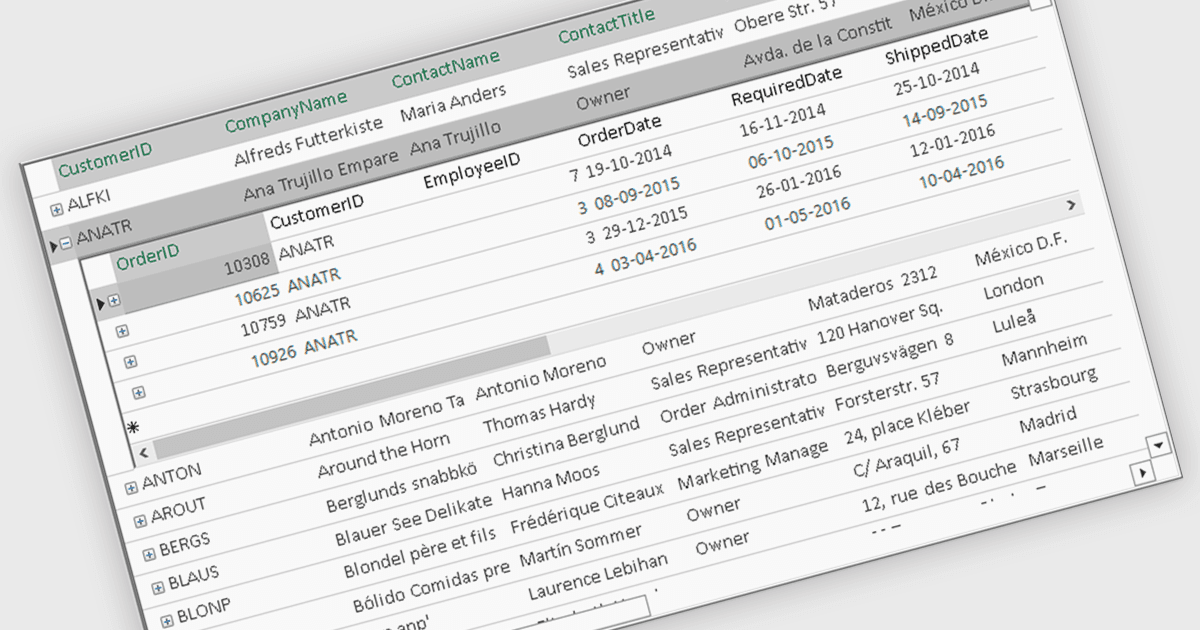Image resolution: width=1200 pixels, height=630 pixels.
Task: Select company cell Alfreds Futterkiste
Action: coord(309,143)
